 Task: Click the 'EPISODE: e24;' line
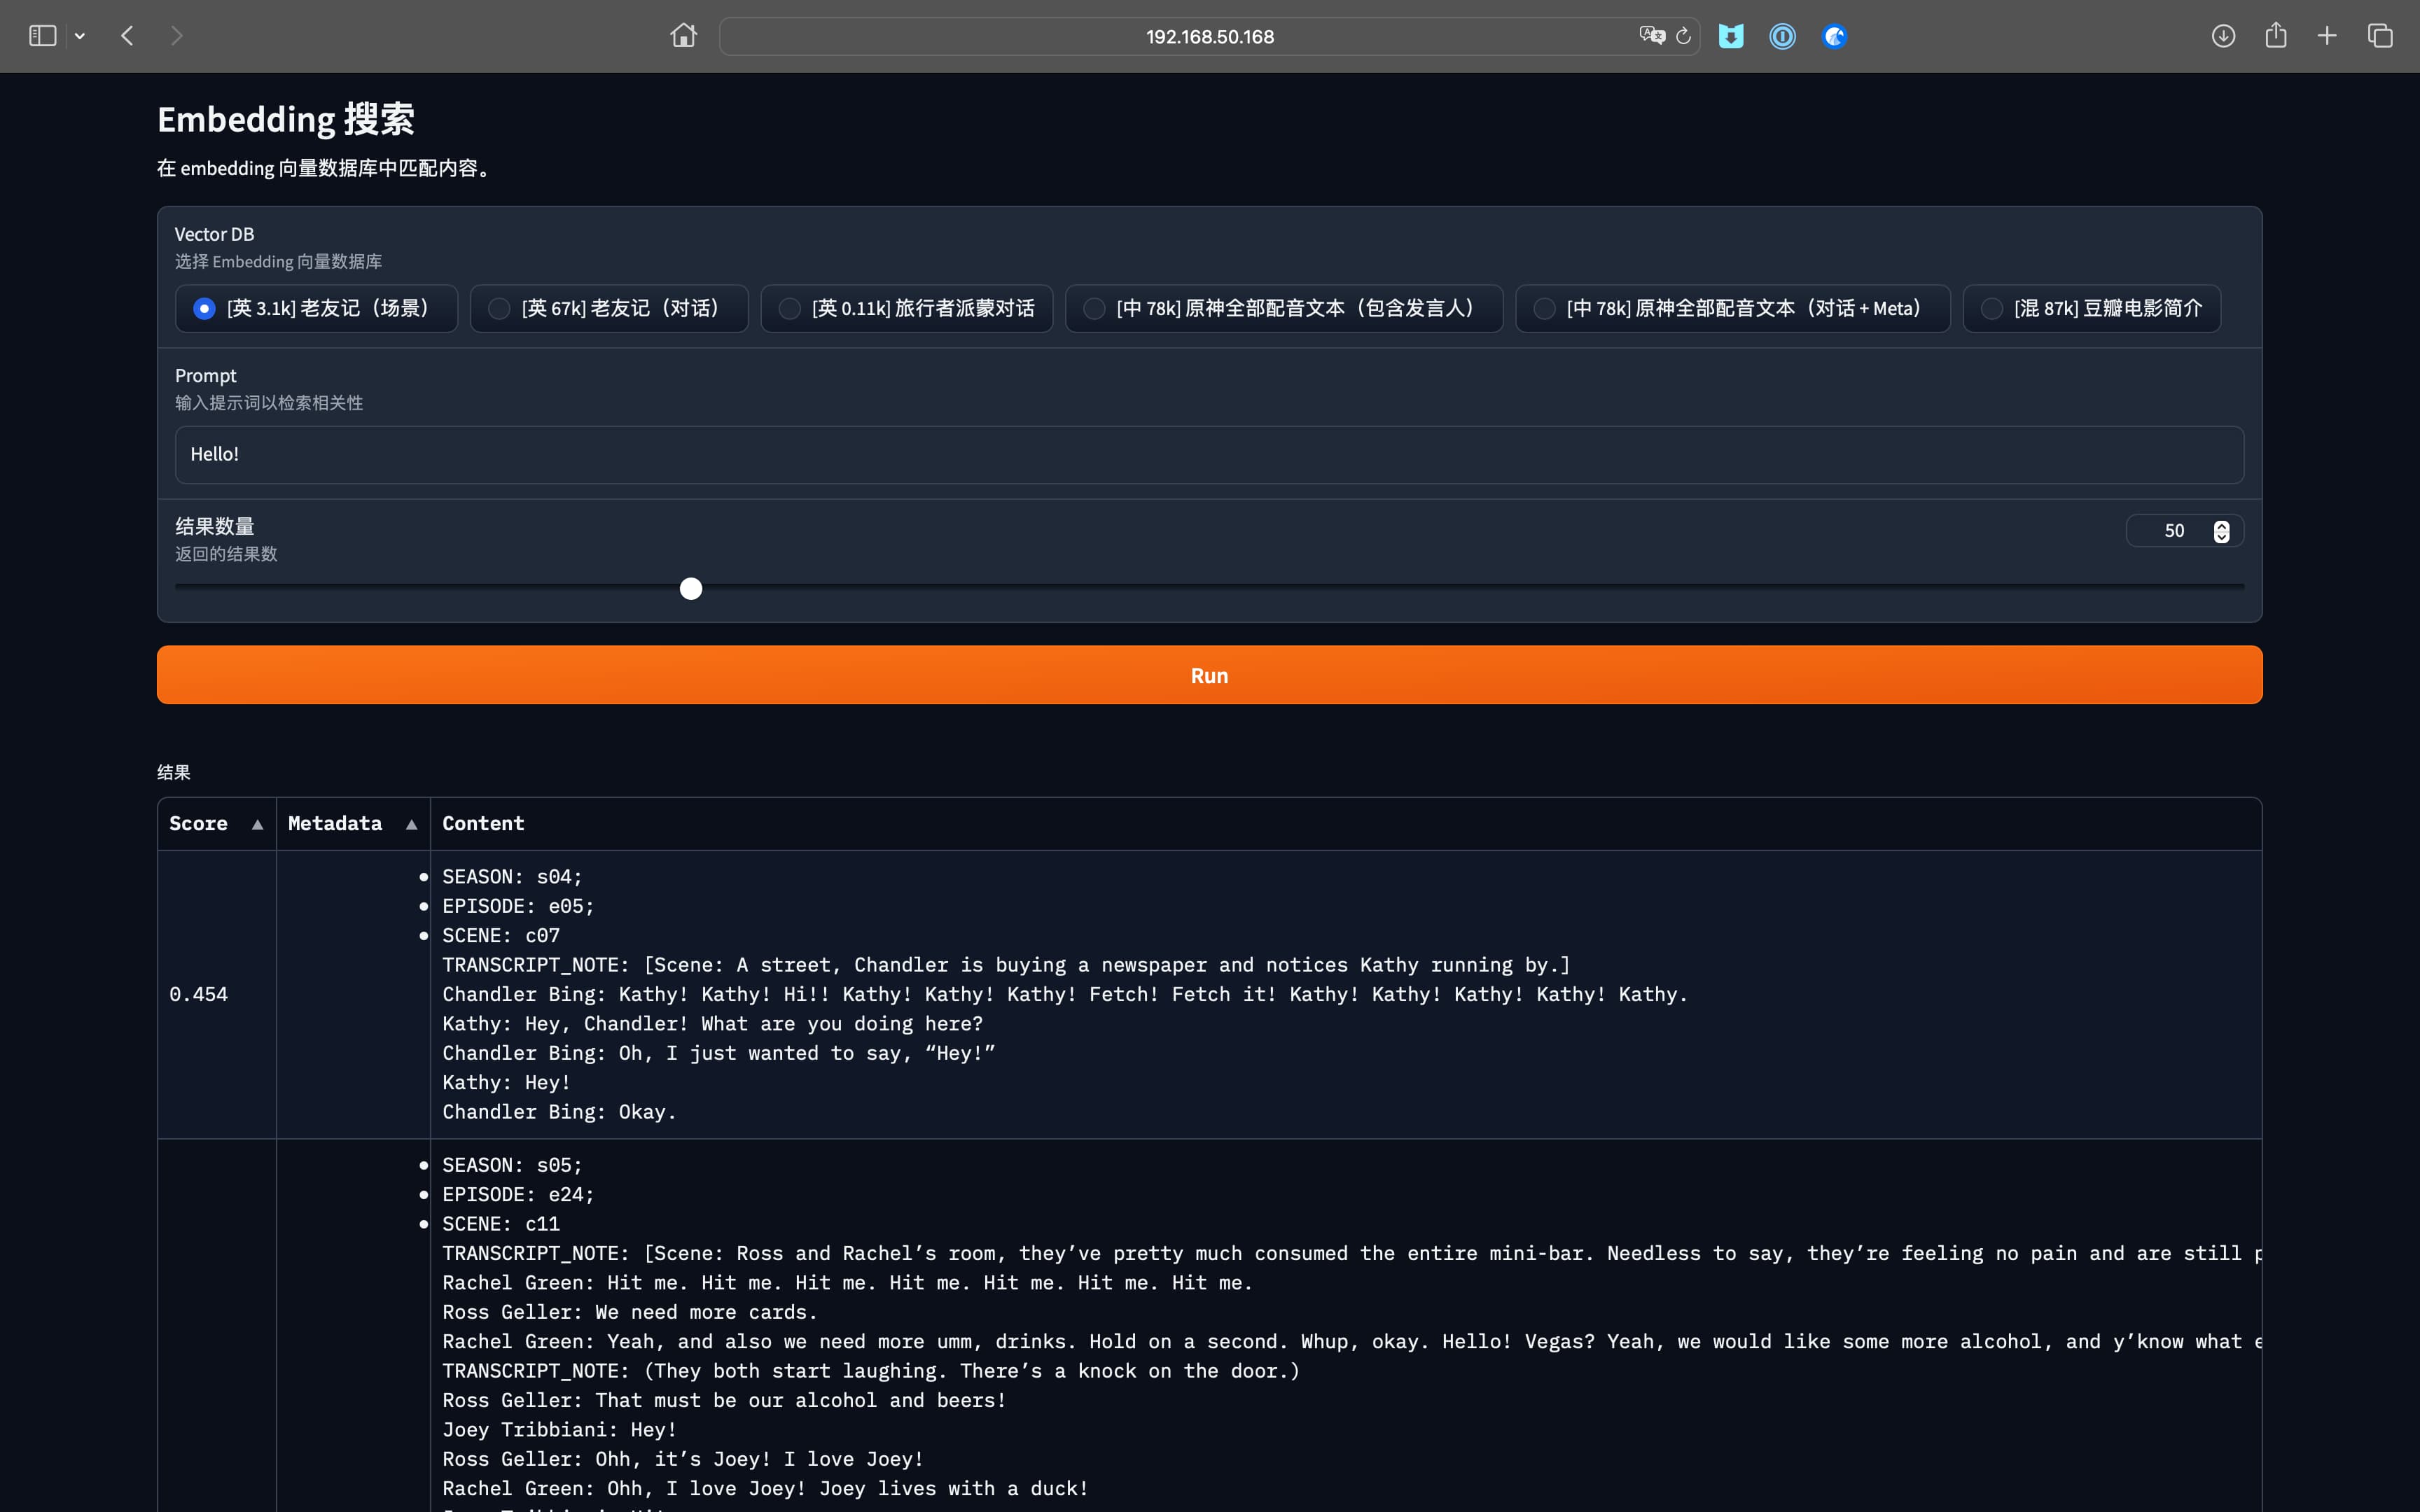tap(518, 1194)
